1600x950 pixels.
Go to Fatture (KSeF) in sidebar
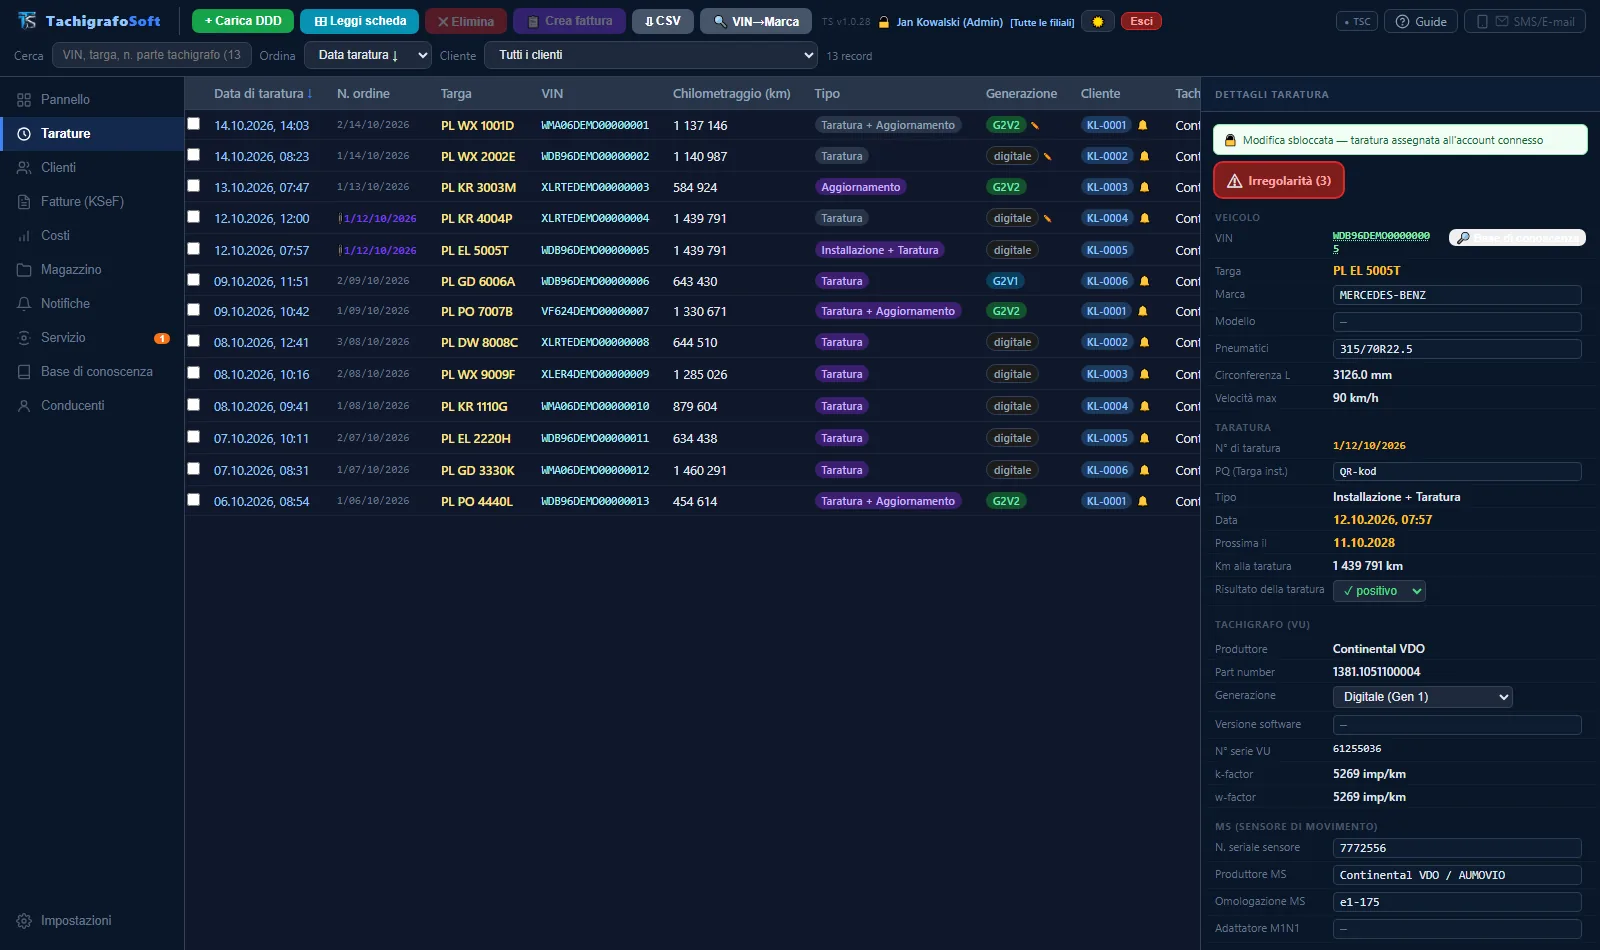[x=92, y=201]
